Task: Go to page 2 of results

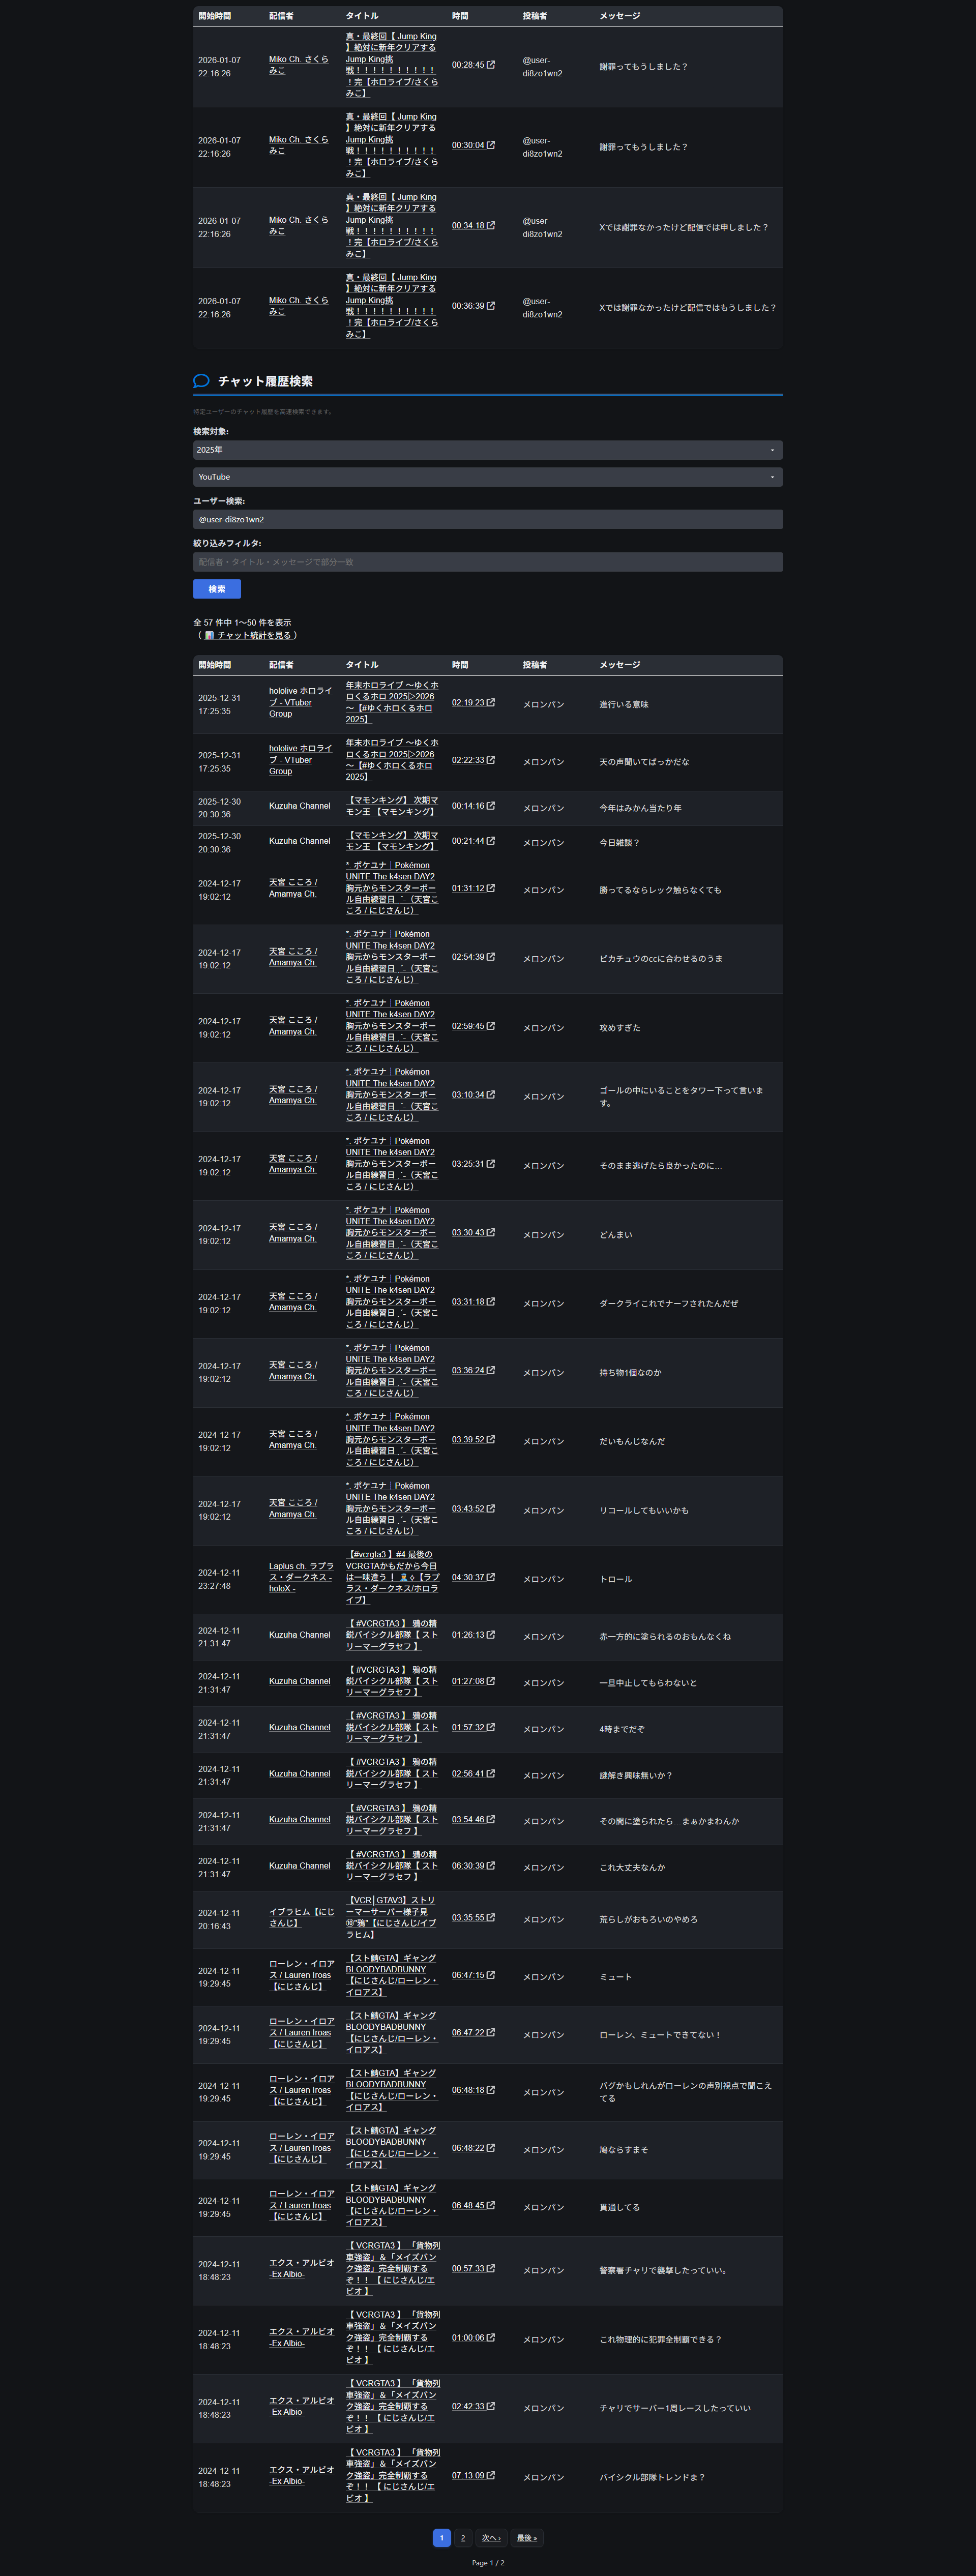Action: pos(463,2537)
